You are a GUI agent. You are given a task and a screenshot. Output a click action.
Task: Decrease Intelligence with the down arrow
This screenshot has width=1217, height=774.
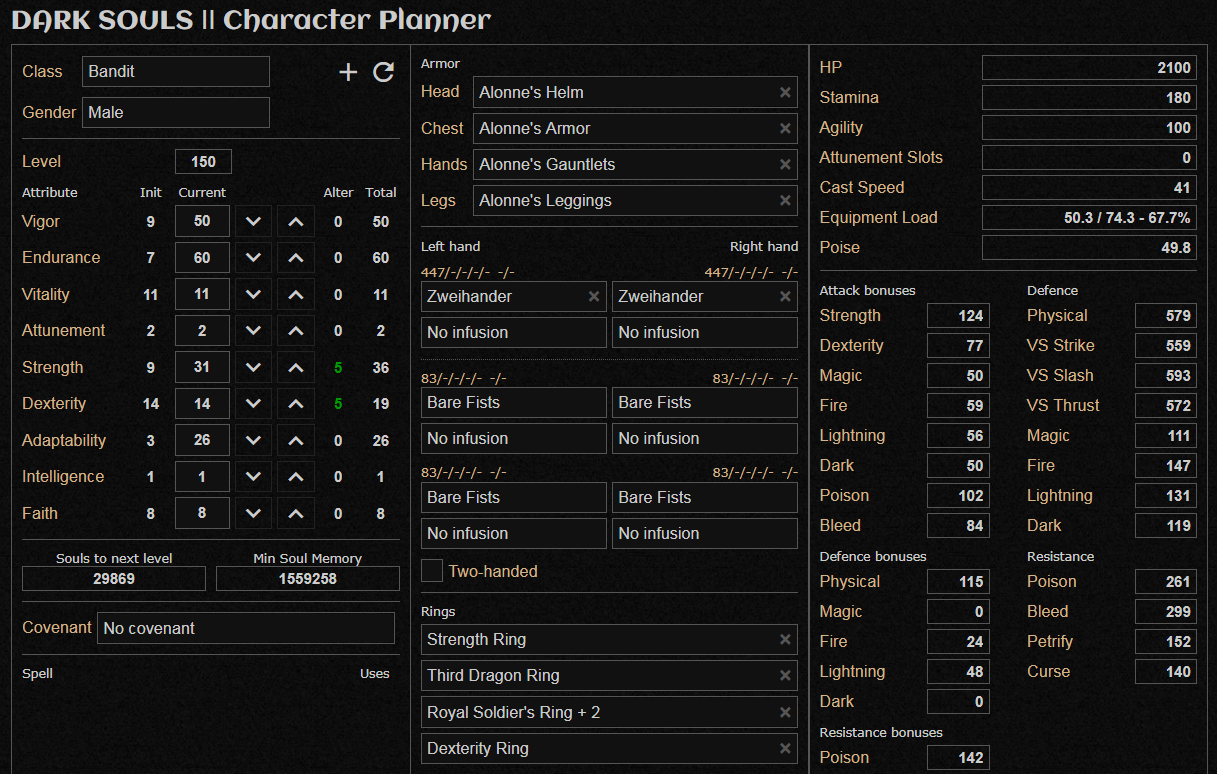[254, 477]
